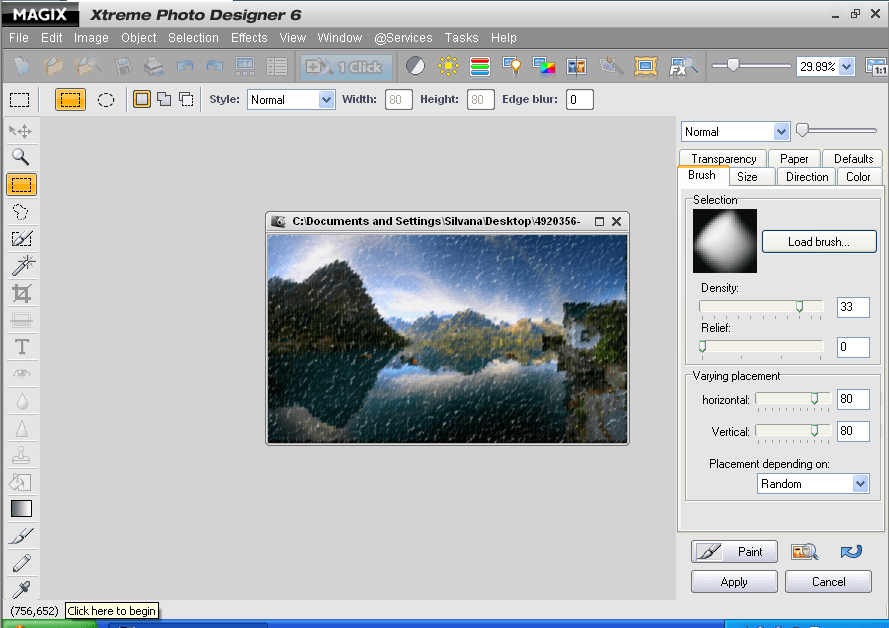Click the brush selection preview thumbnail
889x628 pixels.
tap(724, 240)
